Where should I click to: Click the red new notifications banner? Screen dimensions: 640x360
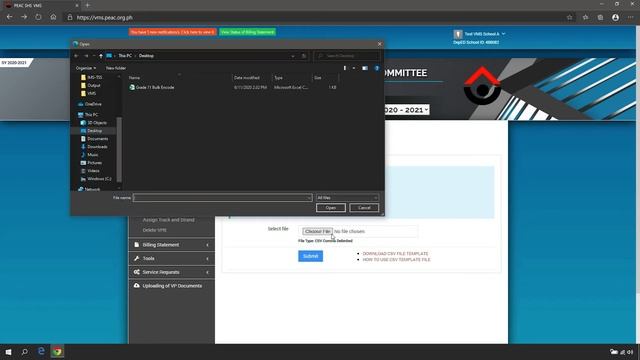point(172,32)
